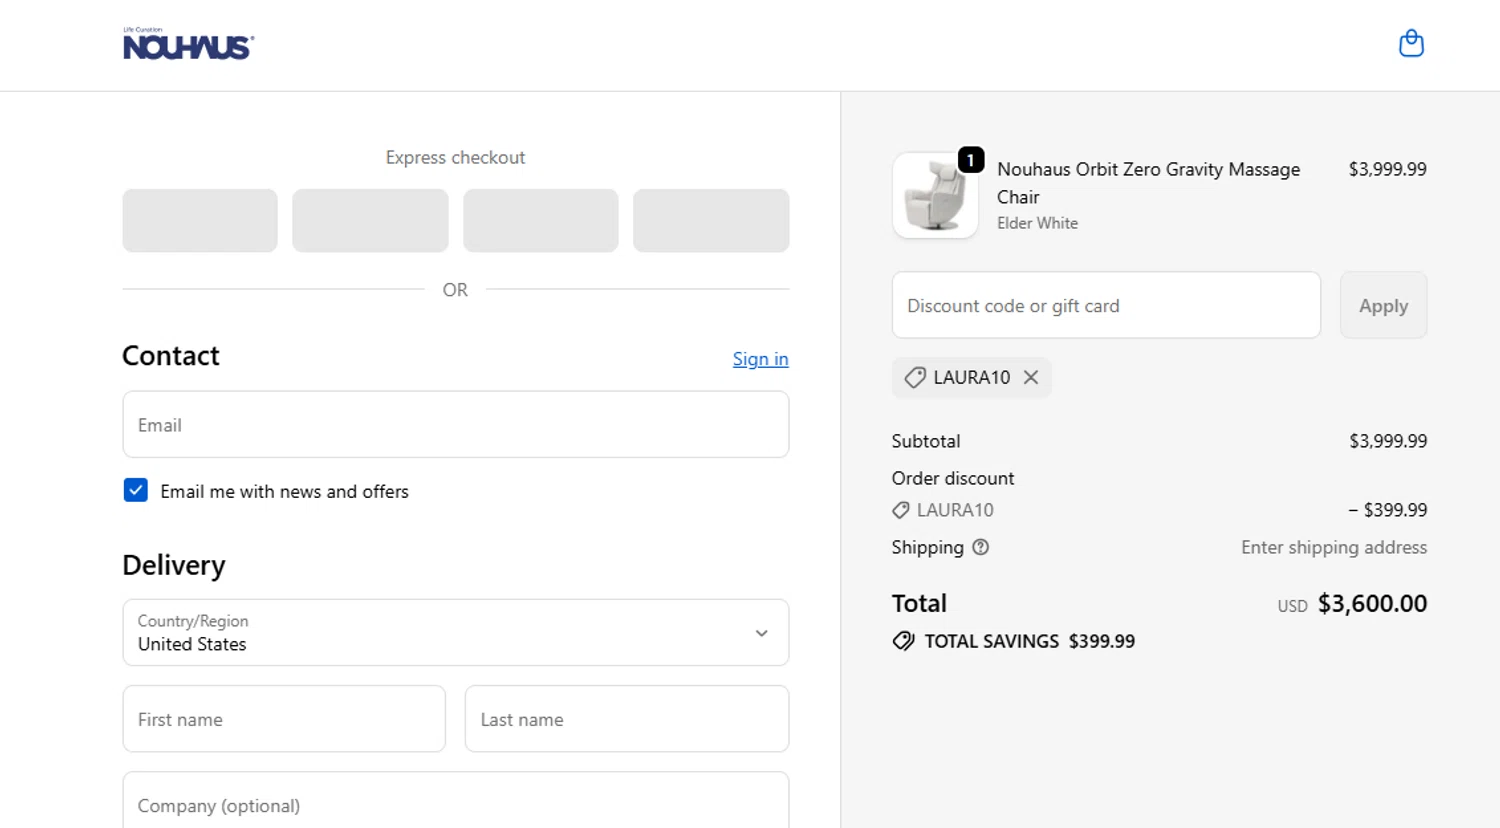
Task: Click the first express checkout button
Action: (x=200, y=220)
